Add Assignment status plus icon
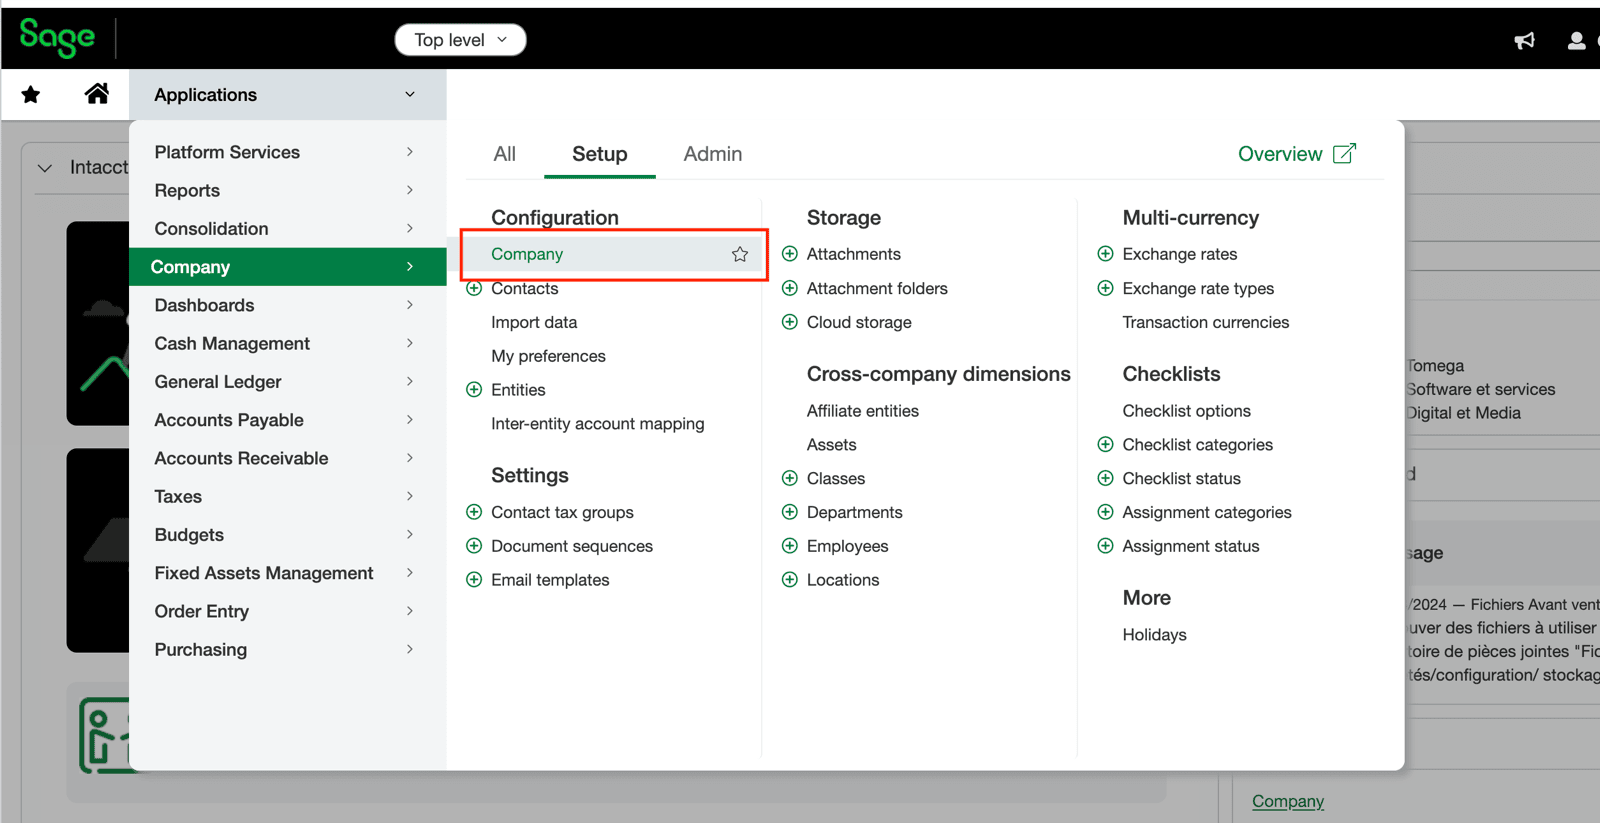 1105,546
